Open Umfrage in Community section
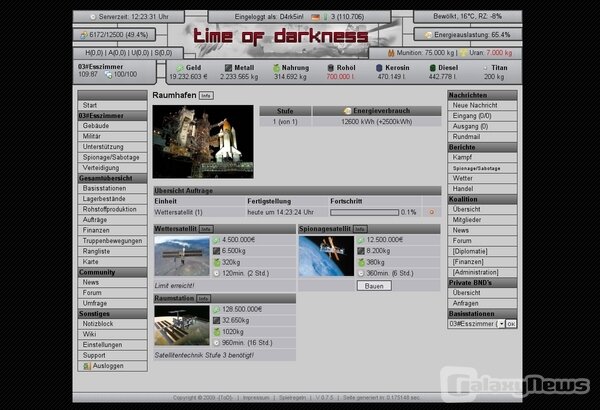 (112, 303)
